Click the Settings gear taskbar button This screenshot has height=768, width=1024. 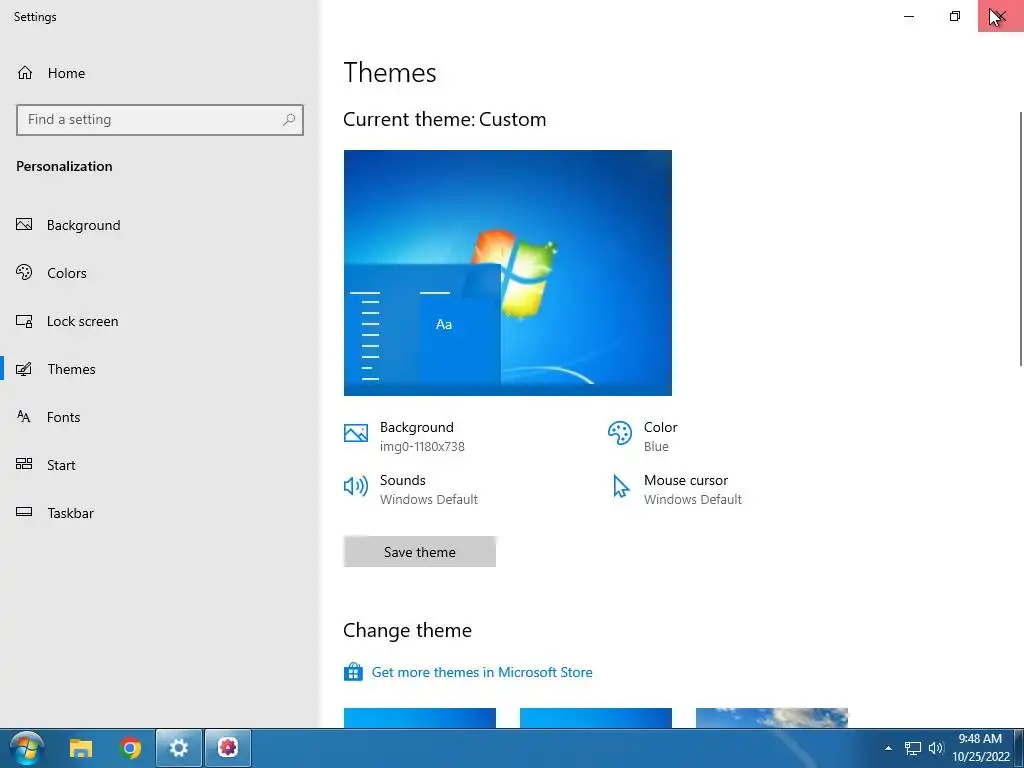tap(179, 748)
